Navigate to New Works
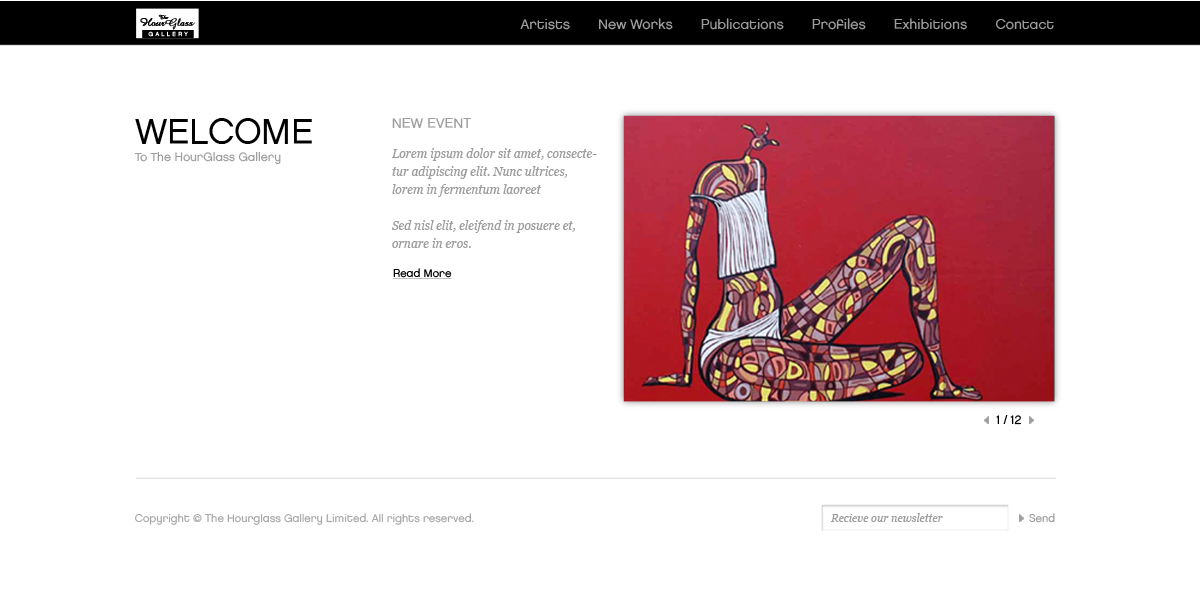1200x590 pixels. point(635,24)
